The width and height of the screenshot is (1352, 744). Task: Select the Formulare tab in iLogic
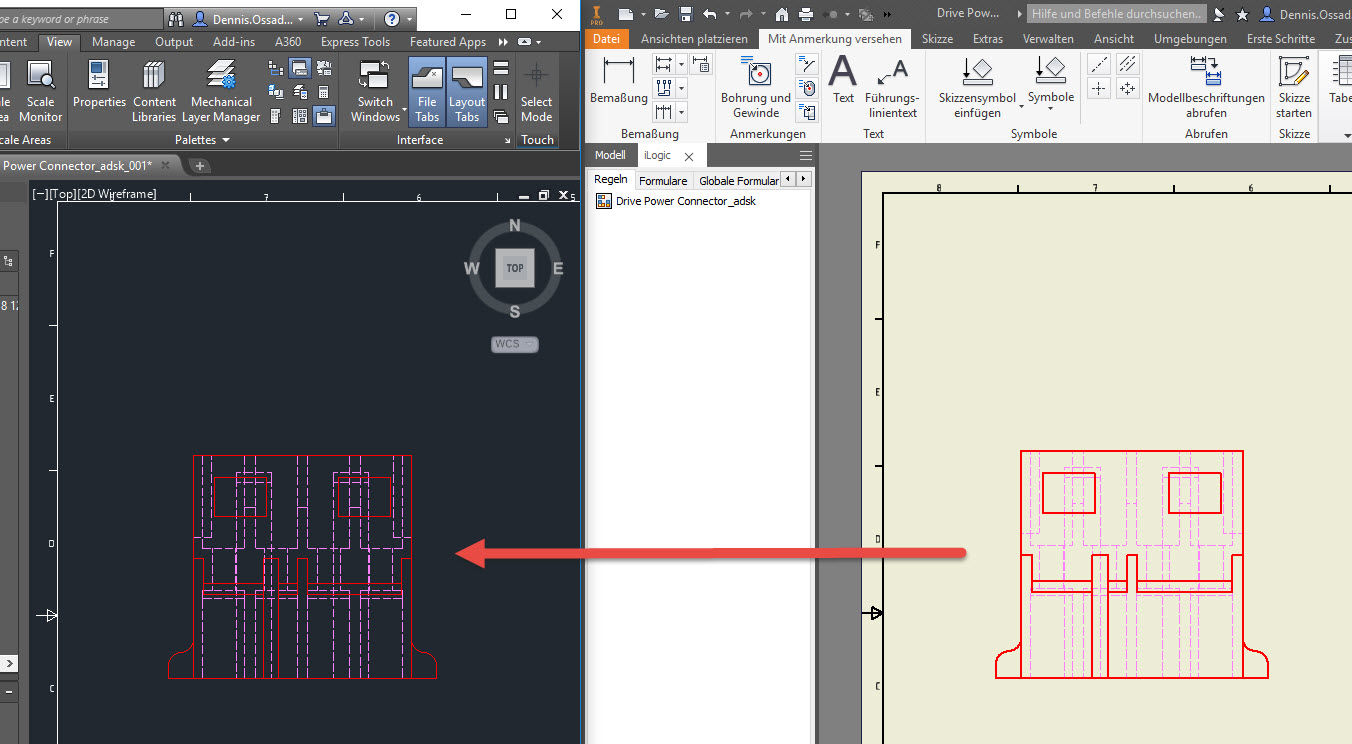(x=663, y=181)
